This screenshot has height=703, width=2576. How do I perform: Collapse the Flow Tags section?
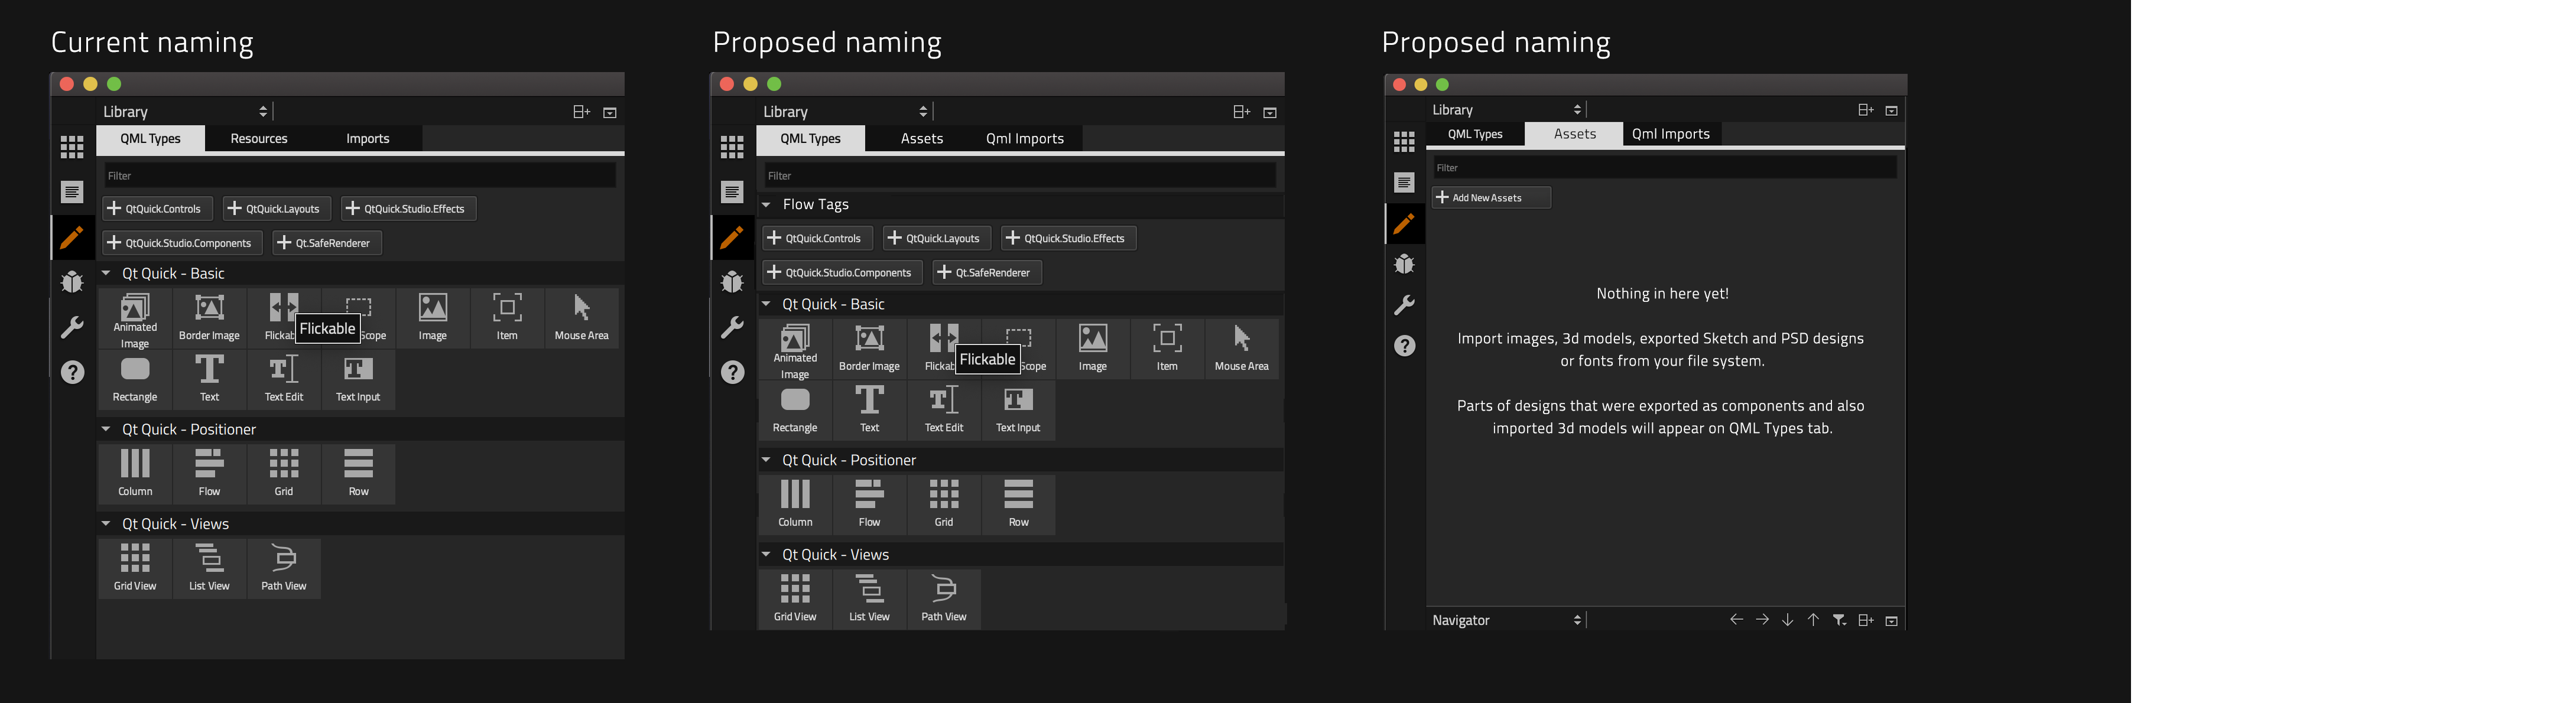coord(766,205)
